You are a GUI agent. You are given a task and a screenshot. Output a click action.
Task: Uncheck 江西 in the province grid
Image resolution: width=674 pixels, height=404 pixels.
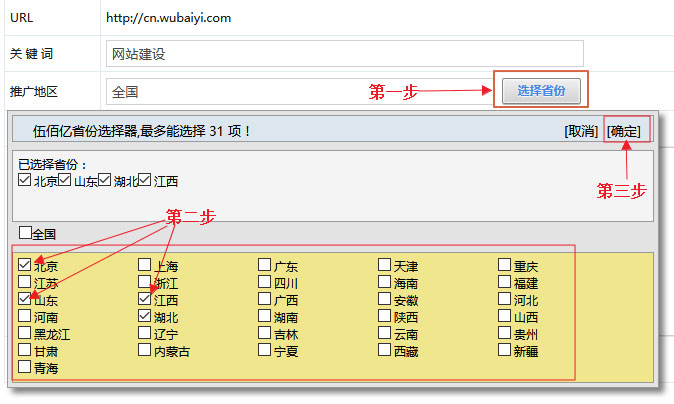pyautogui.click(x=145, y=299)
